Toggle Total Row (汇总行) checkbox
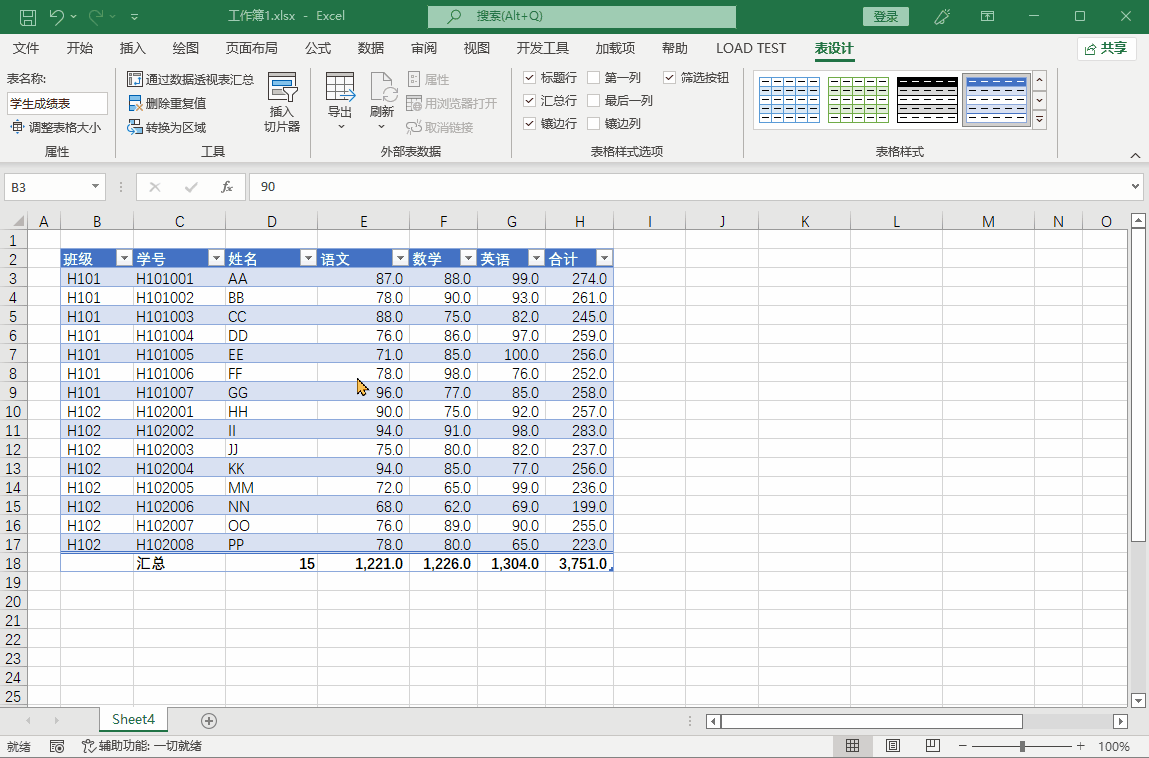The image size is (1149, 758). [530, 100]
